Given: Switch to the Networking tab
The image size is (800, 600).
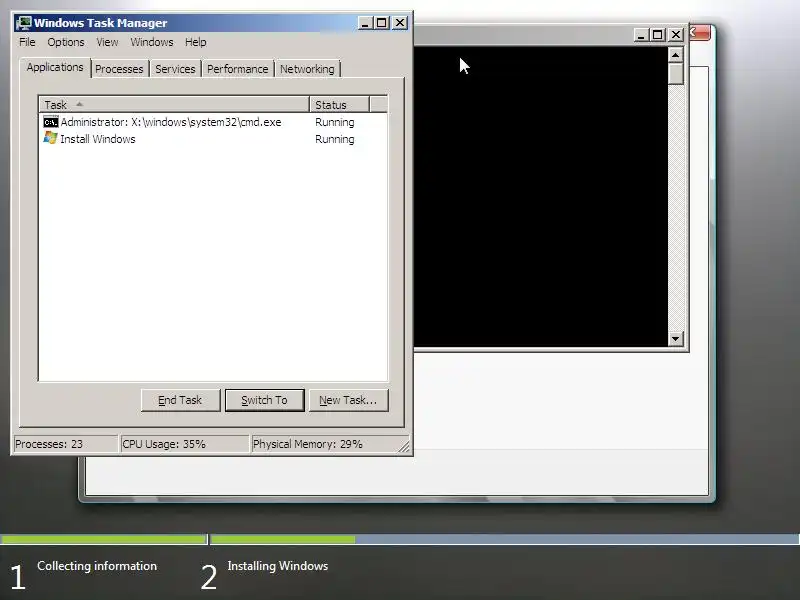Looking at the screenshot, I should coord(307,69).
